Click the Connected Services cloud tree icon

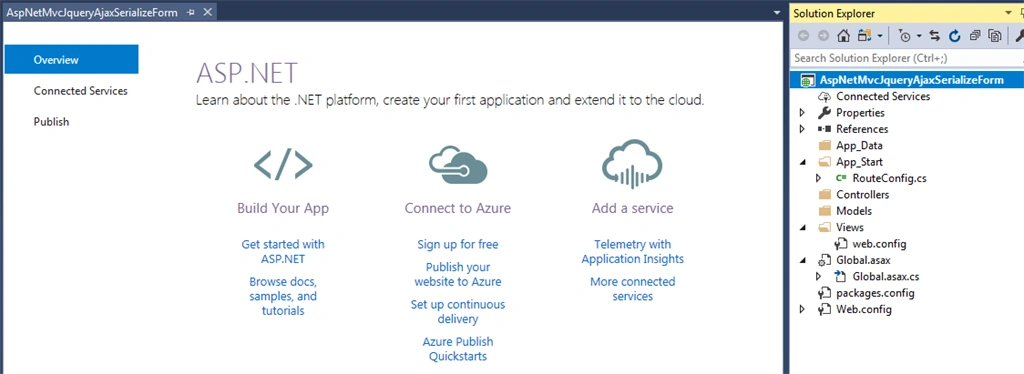[824, 97]
